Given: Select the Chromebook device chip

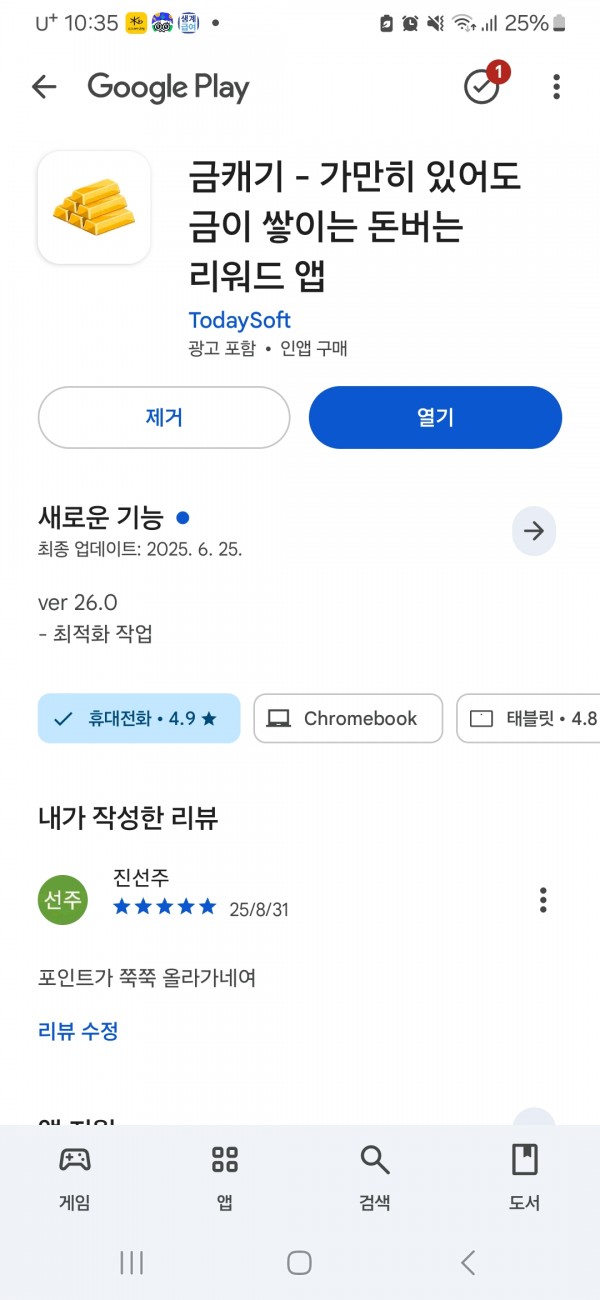Looking at the screenshot, I should (x=348, y=718).
